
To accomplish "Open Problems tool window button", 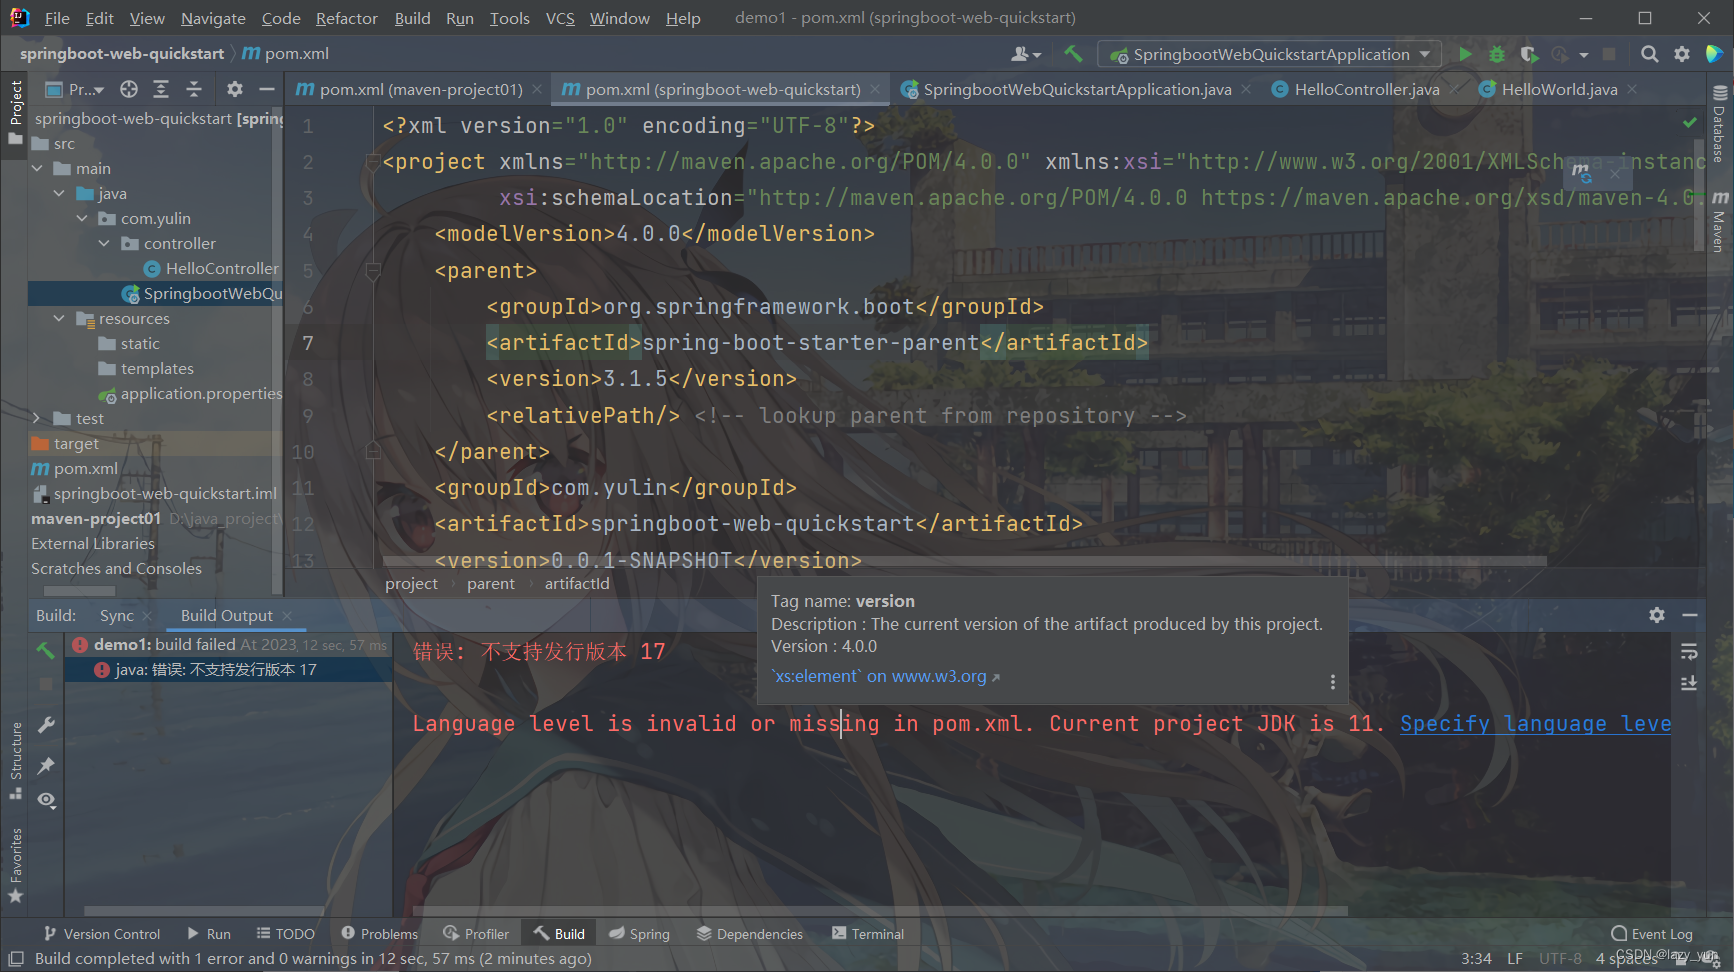I will pos(379,933).
